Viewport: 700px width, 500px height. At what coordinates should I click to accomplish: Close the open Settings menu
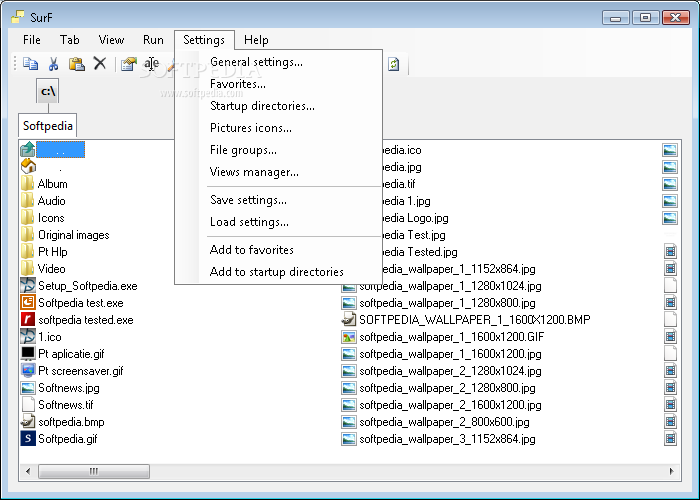[x=204, y=40]
